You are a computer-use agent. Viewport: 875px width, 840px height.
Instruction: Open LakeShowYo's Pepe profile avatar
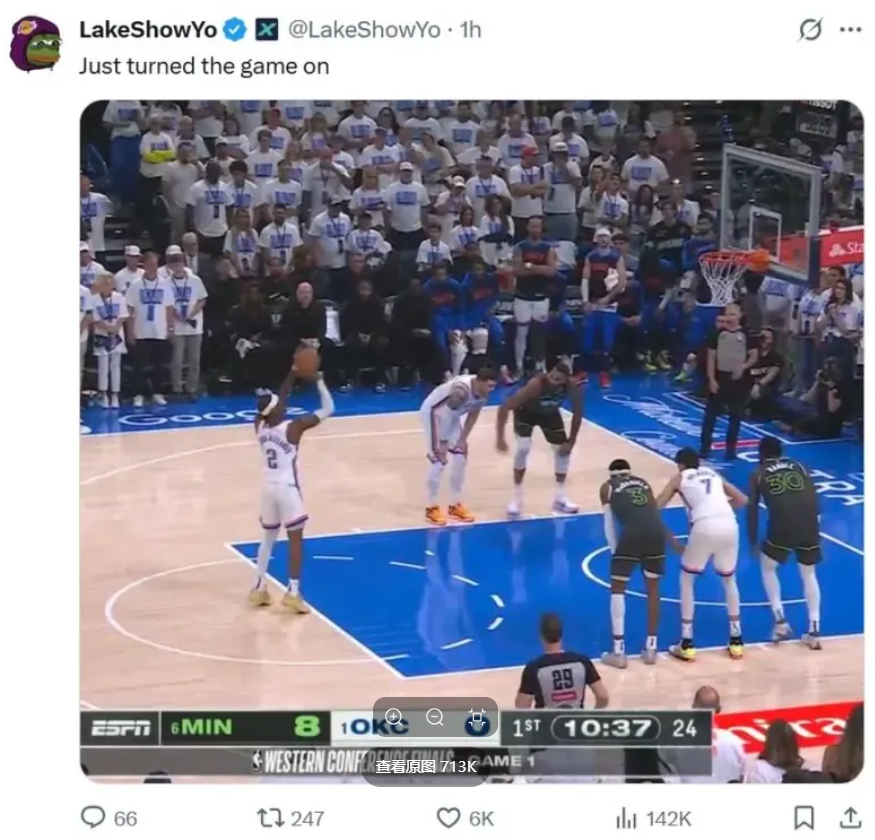point(36,45)
